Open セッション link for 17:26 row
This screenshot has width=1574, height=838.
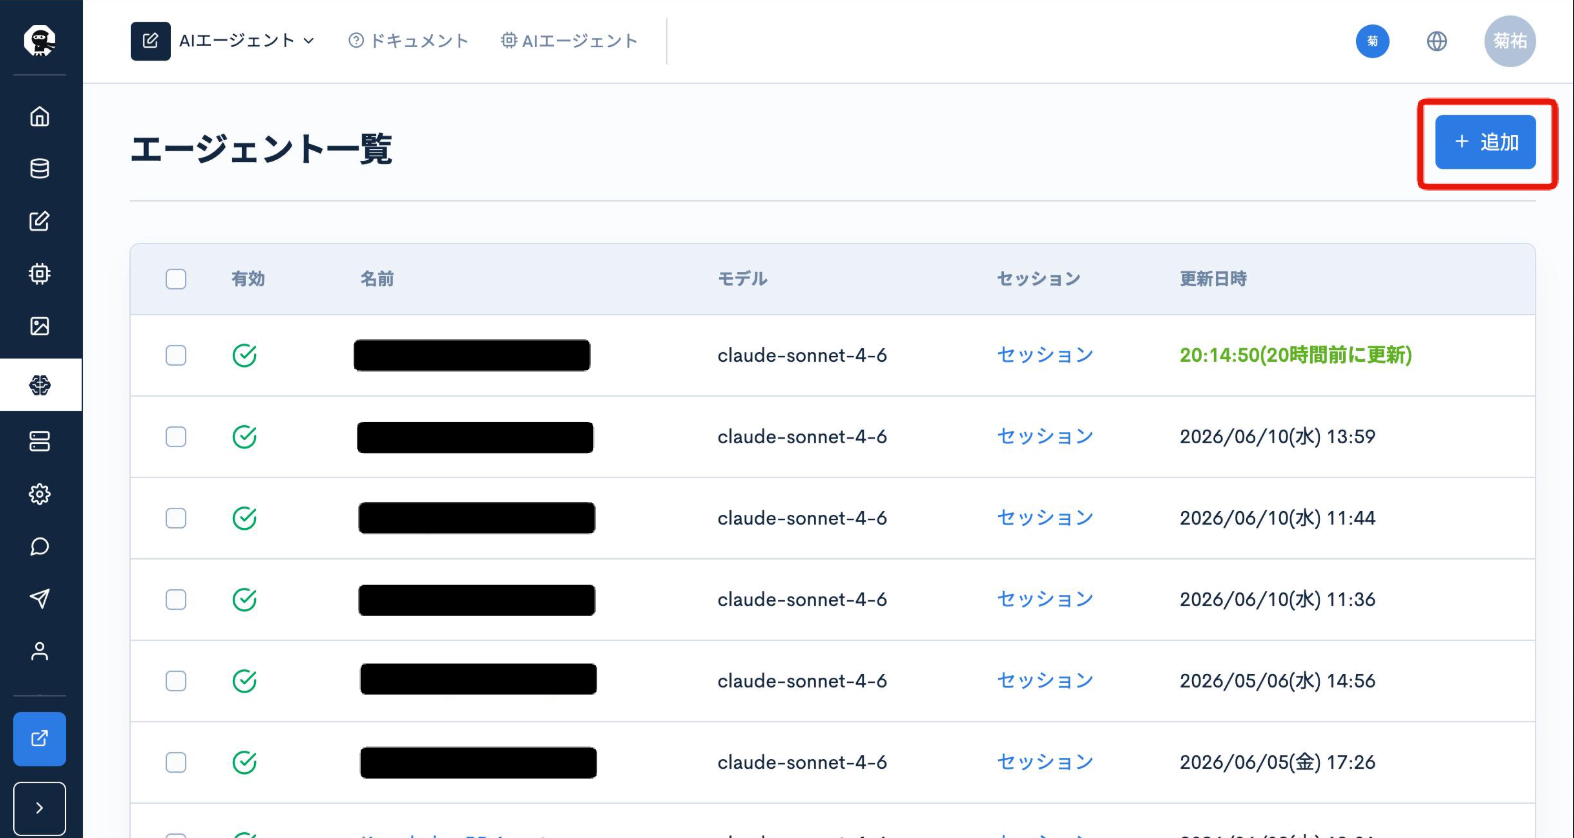point(1045,763)
